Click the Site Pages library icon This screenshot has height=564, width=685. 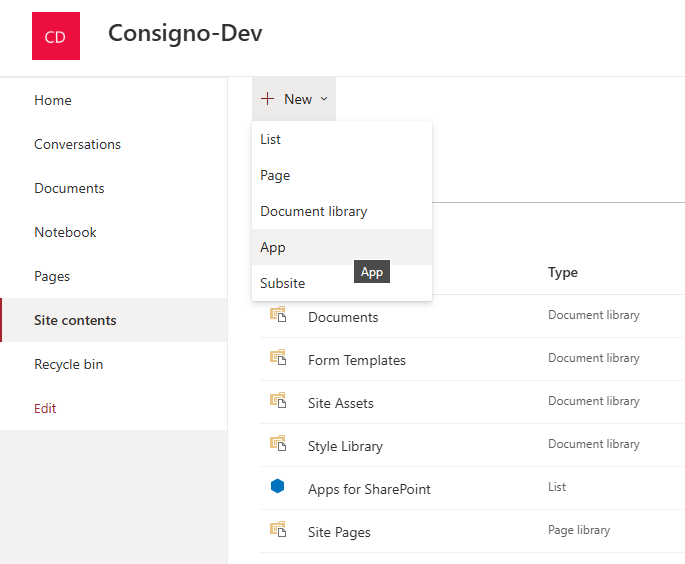click(x=278, y=529)
